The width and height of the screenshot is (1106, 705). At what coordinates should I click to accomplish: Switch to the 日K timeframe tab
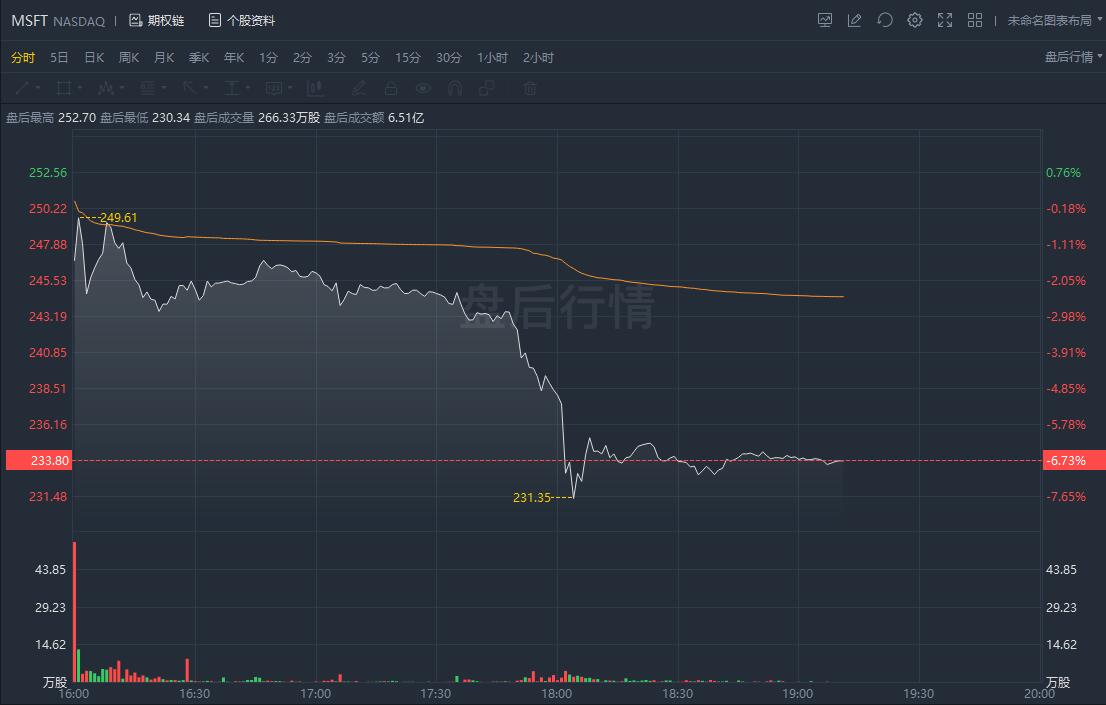(x=94, y=57)
